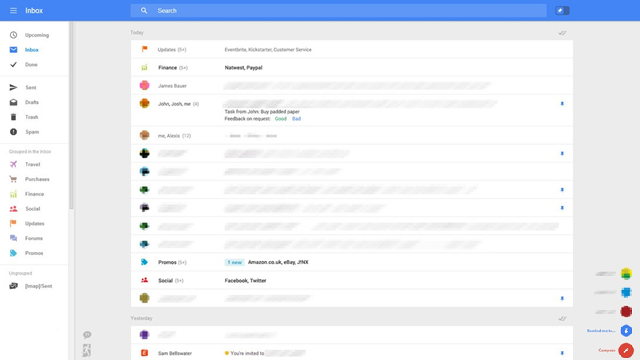Open the Travel bundle in sidebar

pyautogui.click(x=34, y=164)
